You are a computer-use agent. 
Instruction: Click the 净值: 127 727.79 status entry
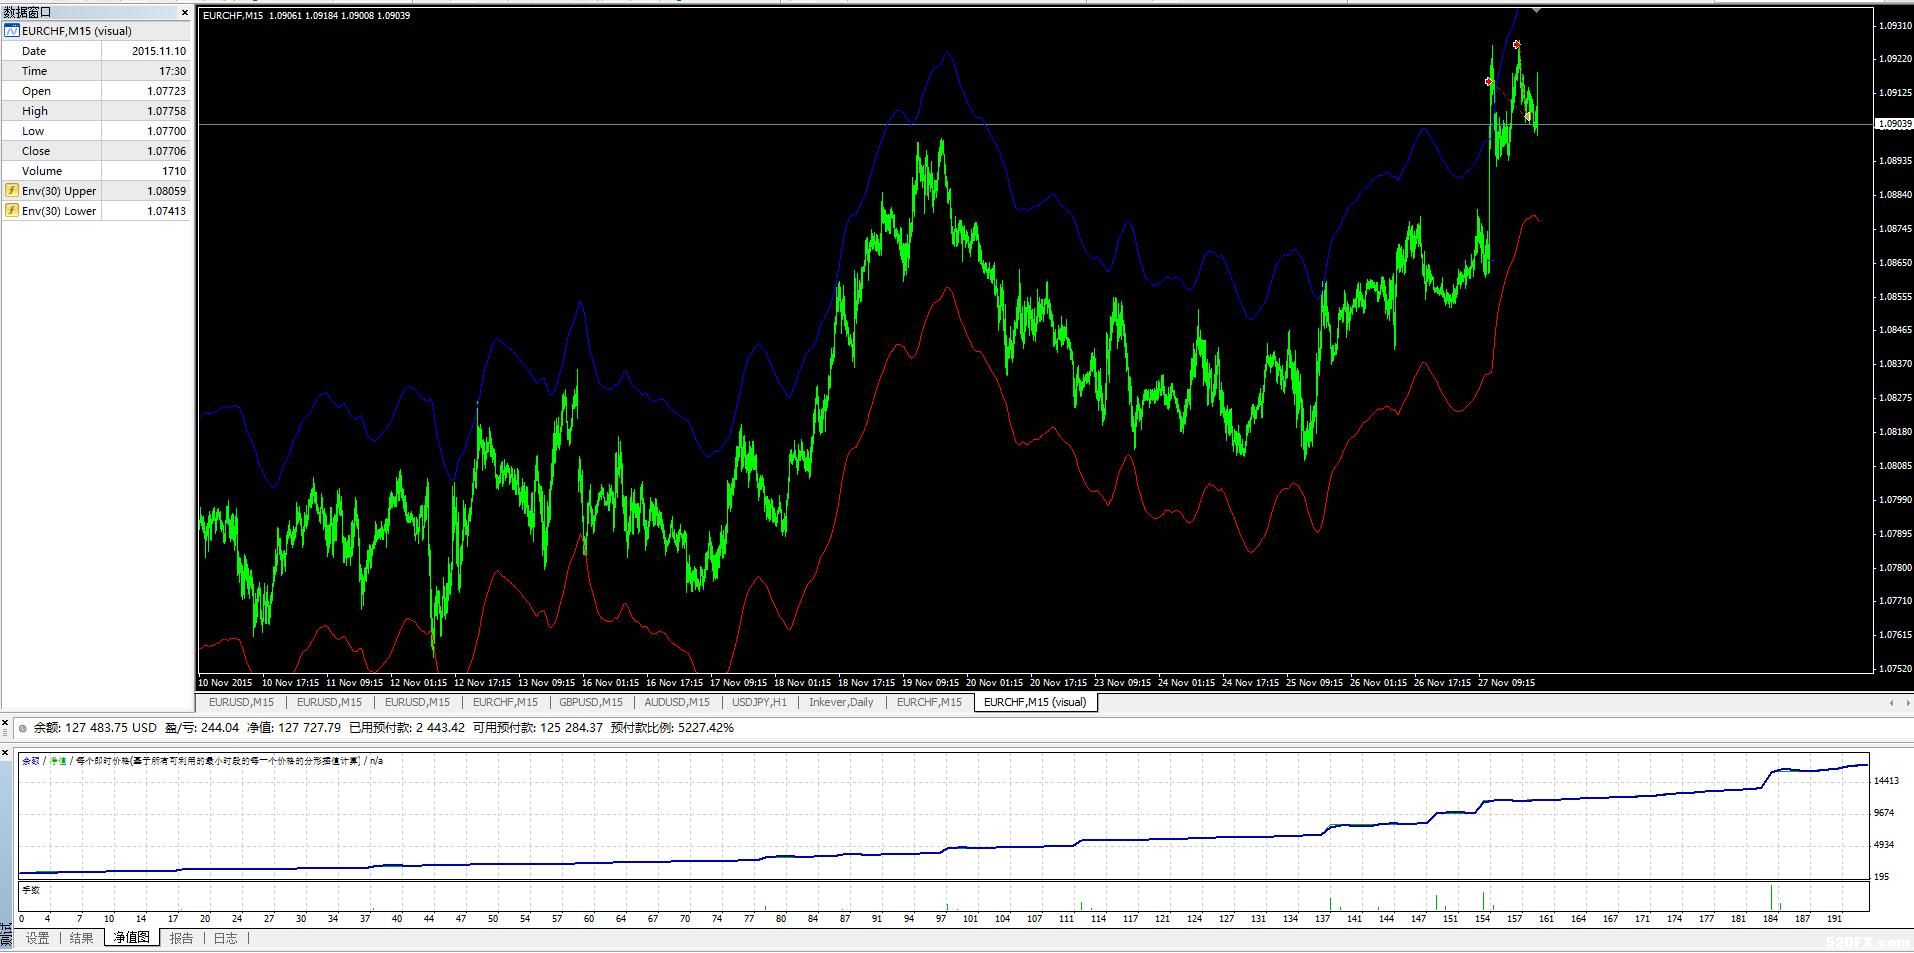(294, 728)
